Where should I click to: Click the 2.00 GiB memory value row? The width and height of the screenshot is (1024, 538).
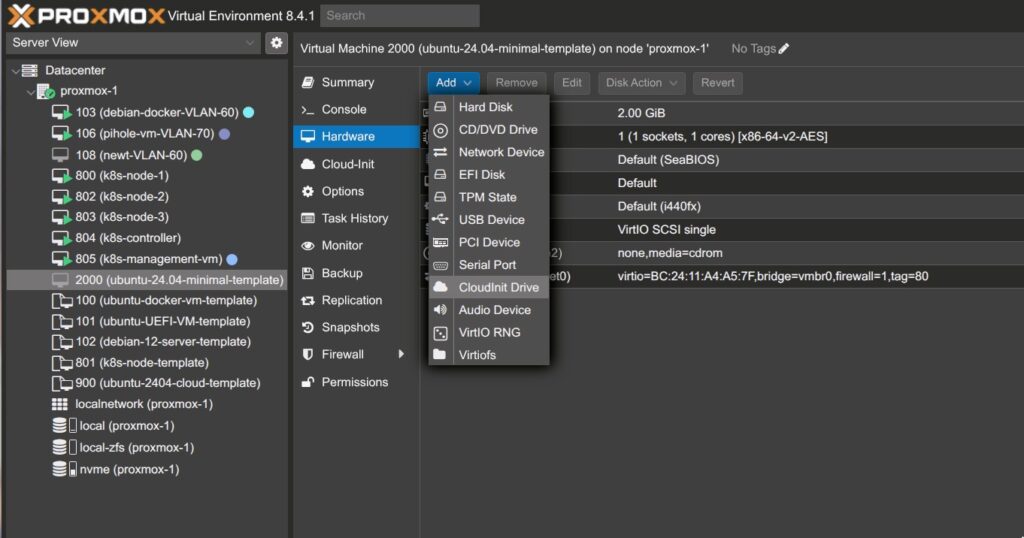[722, 113]
